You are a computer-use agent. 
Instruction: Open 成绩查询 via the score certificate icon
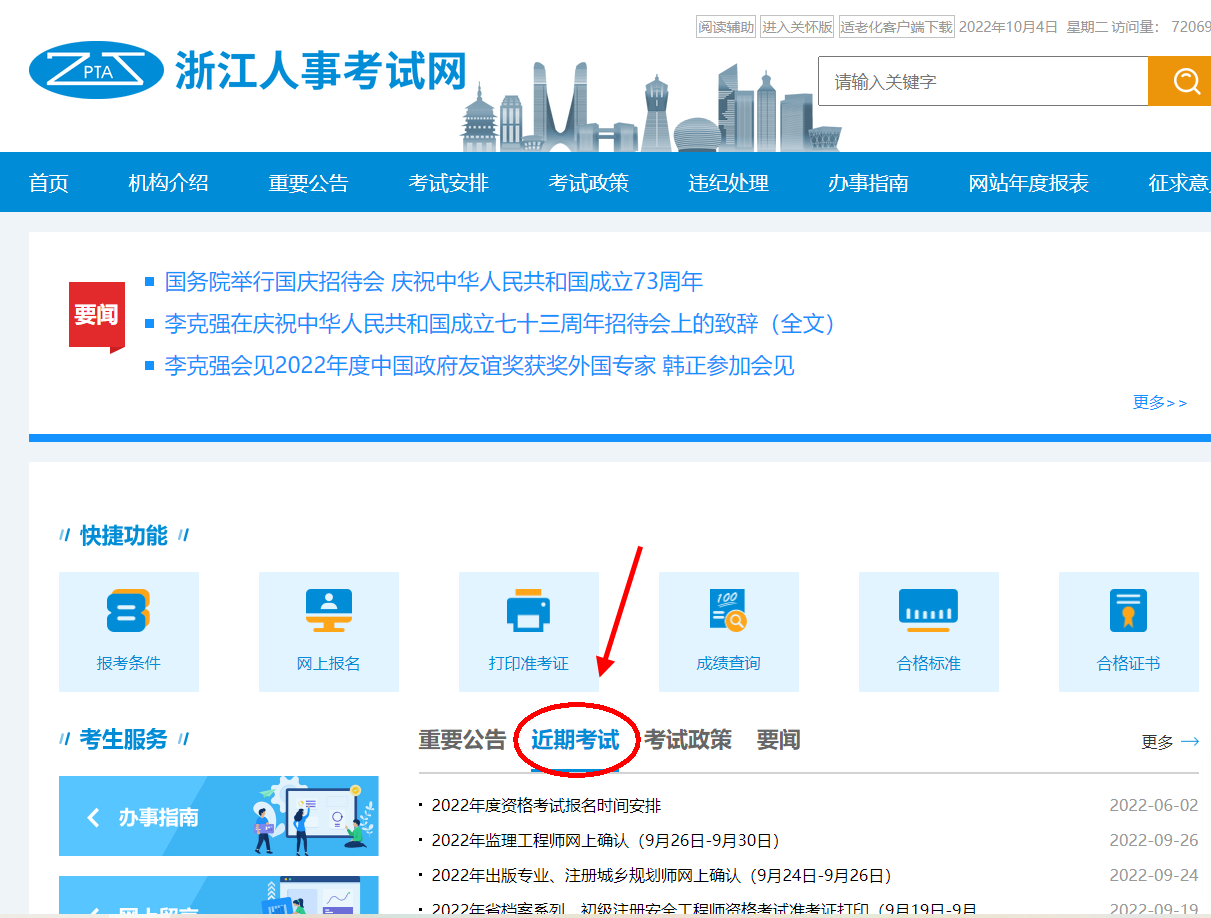(x=728, y=610)
